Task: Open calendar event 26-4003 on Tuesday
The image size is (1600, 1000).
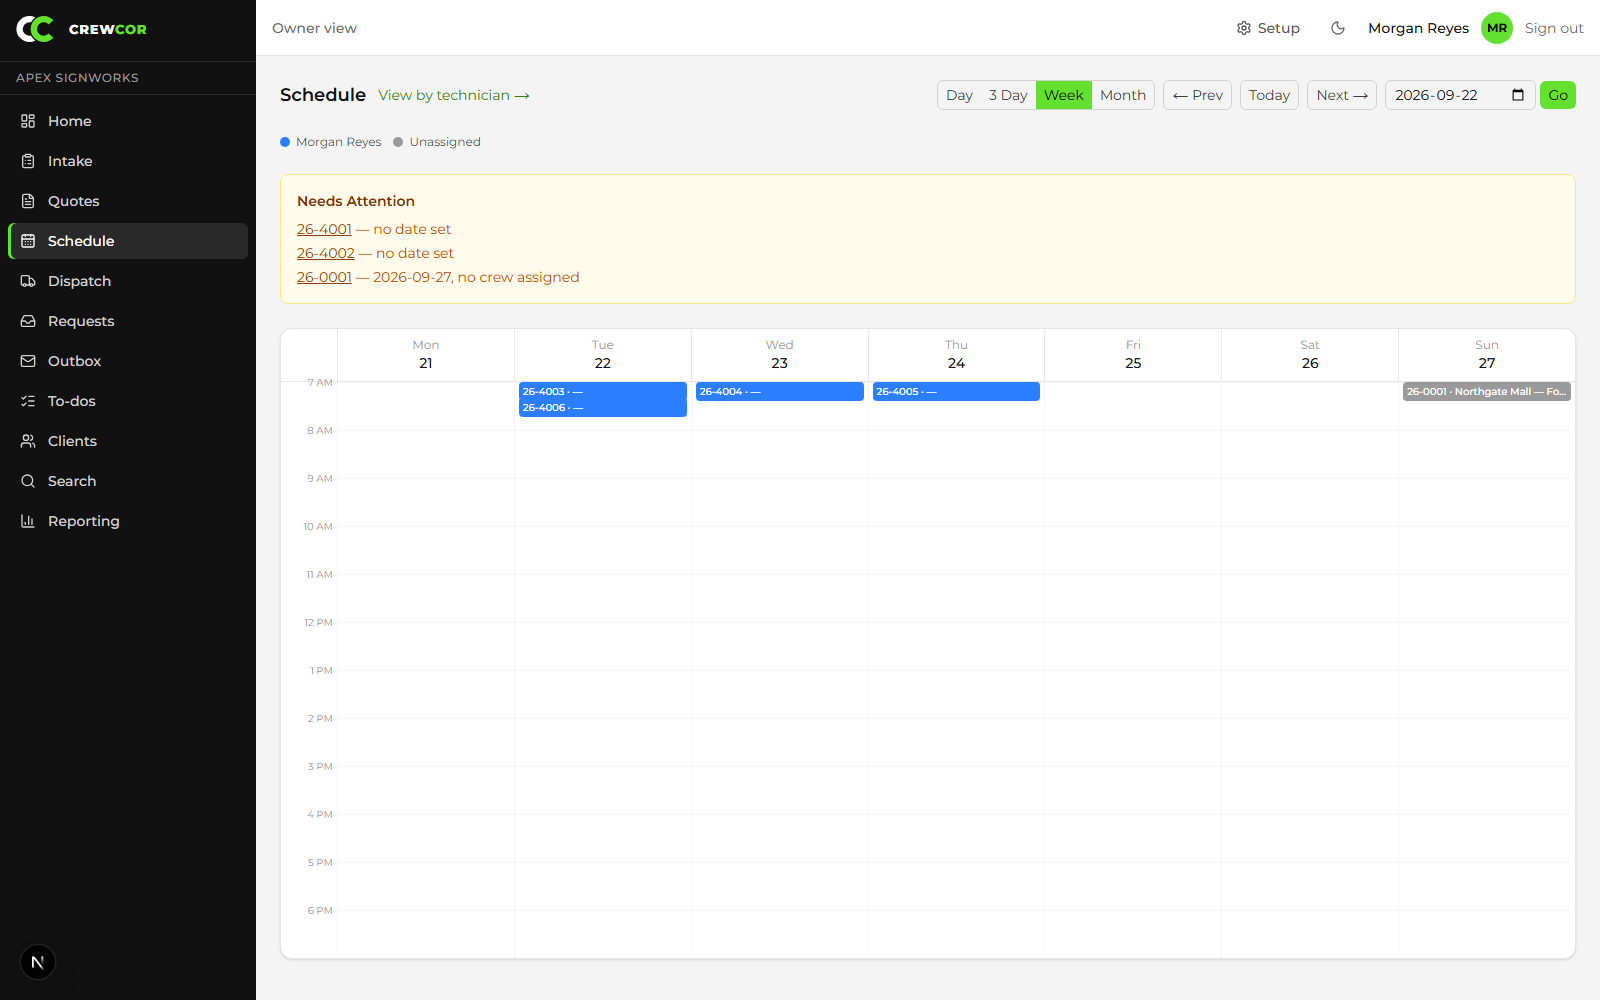Action: [602, 391]
